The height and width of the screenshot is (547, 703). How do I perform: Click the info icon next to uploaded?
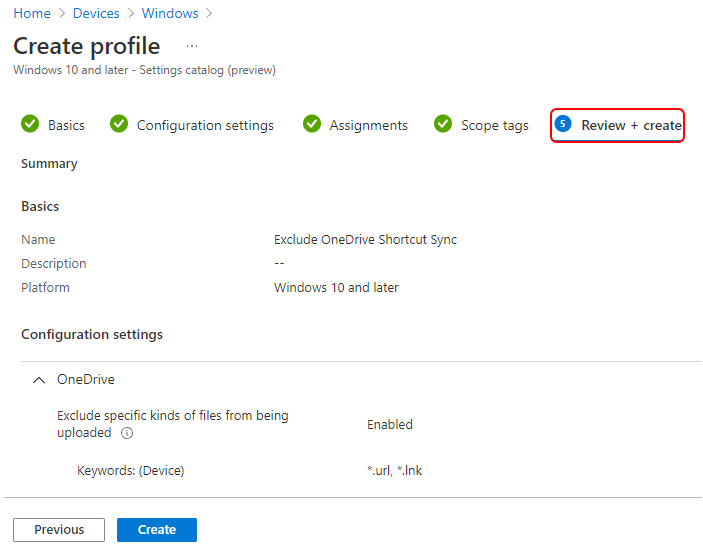[127, 433]
